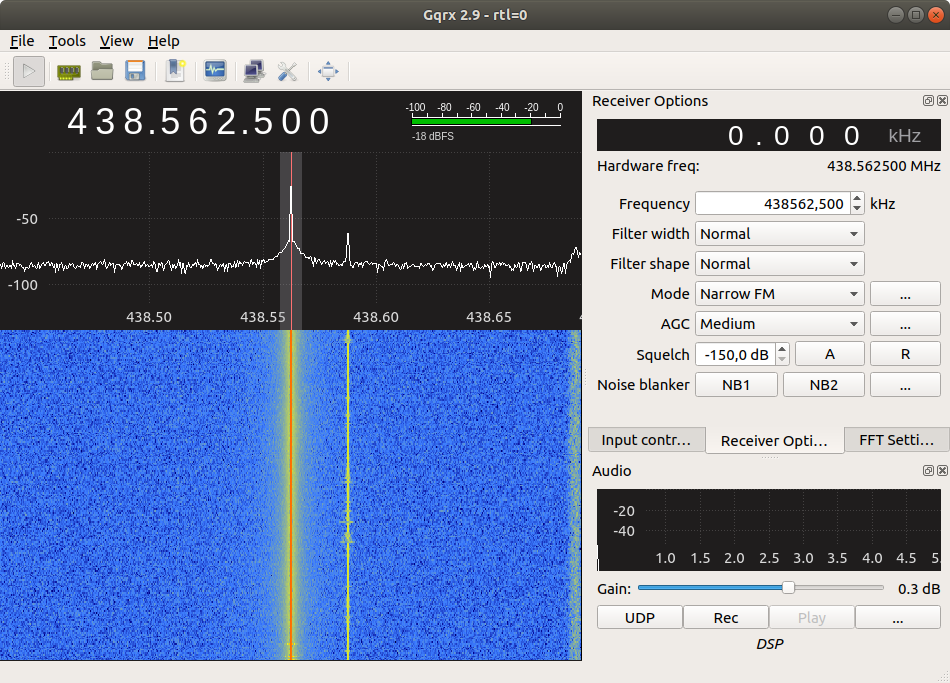Click the 438.60 frequency axis label
950x683 pixels.
click(376, 317)
